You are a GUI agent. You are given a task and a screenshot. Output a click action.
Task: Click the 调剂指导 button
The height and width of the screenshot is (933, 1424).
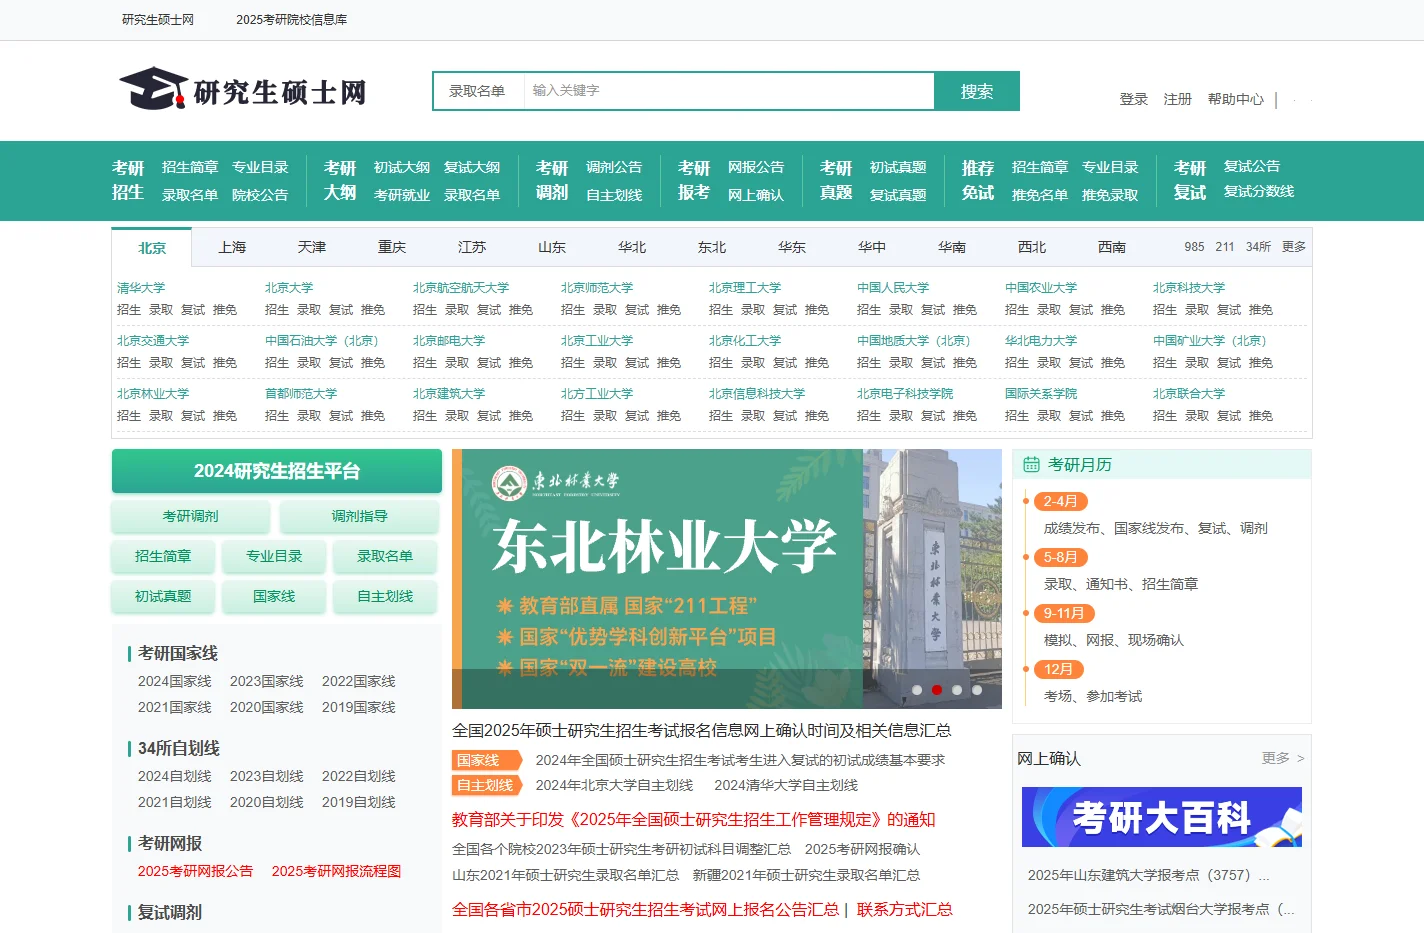point(360,516)
